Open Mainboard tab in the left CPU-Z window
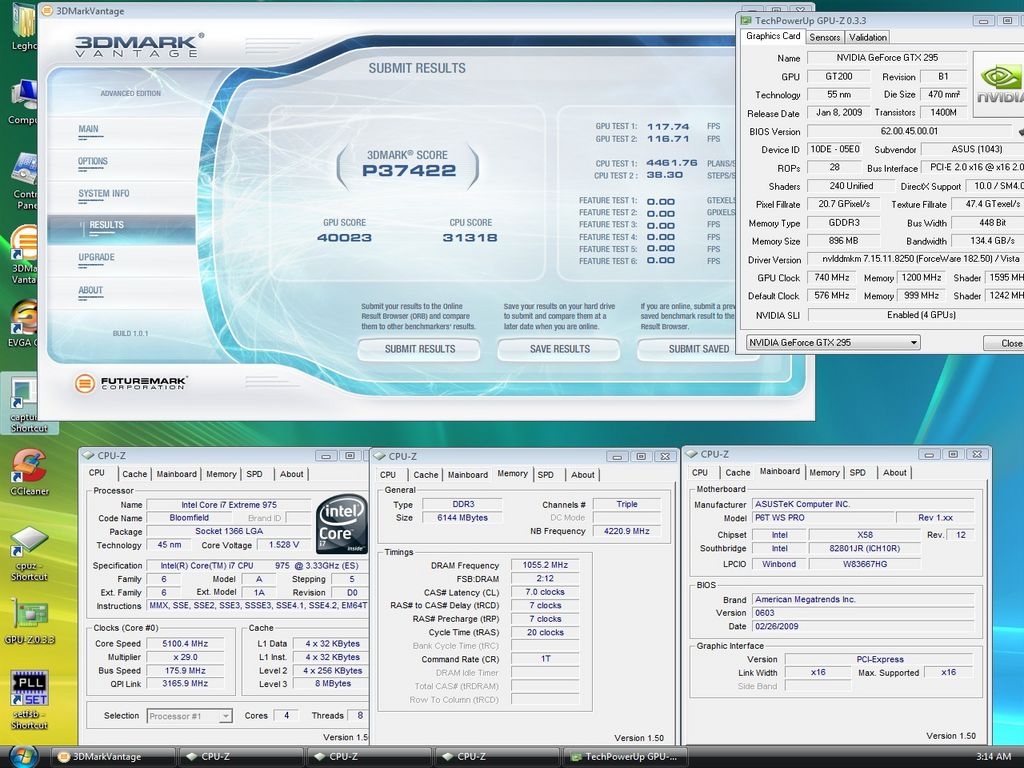1024x768 pixels. [176, 474]
